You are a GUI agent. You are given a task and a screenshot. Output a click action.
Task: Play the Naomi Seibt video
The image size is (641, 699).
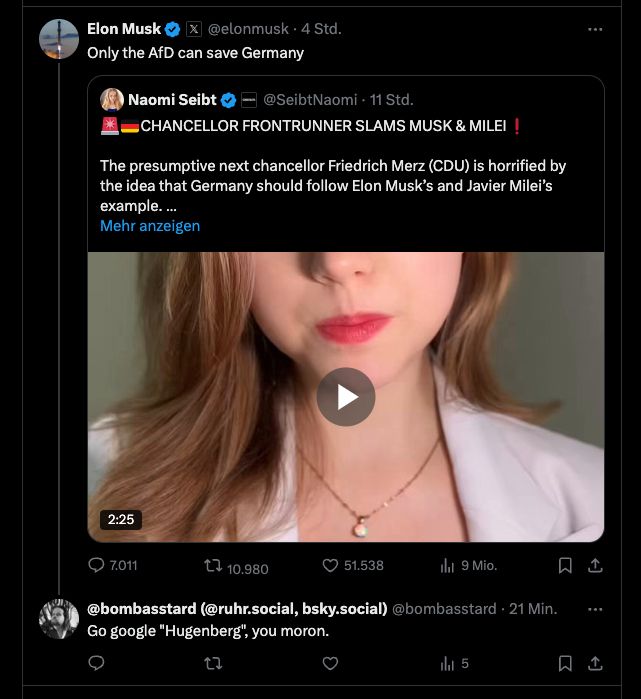pyautogui.click(x=345, y=397)
